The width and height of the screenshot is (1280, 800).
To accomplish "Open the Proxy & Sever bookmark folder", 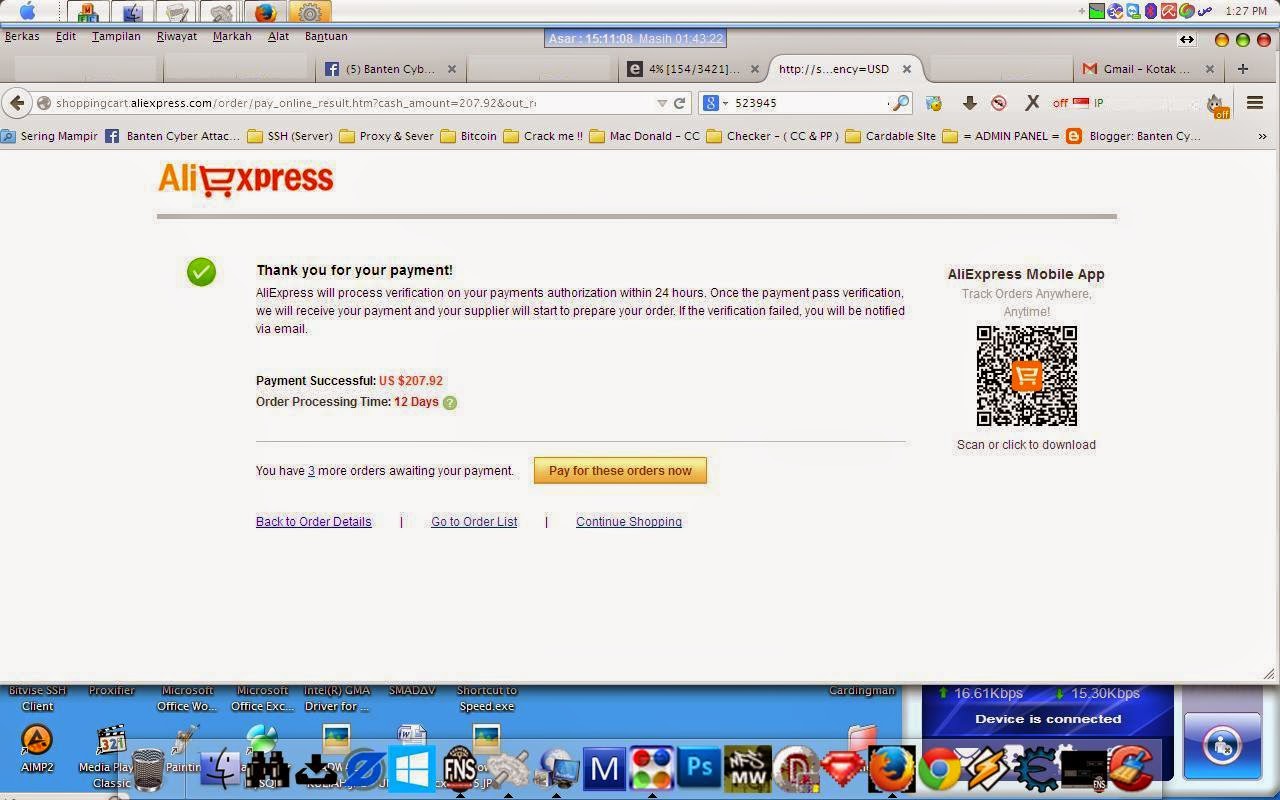I will coord(386,136).
